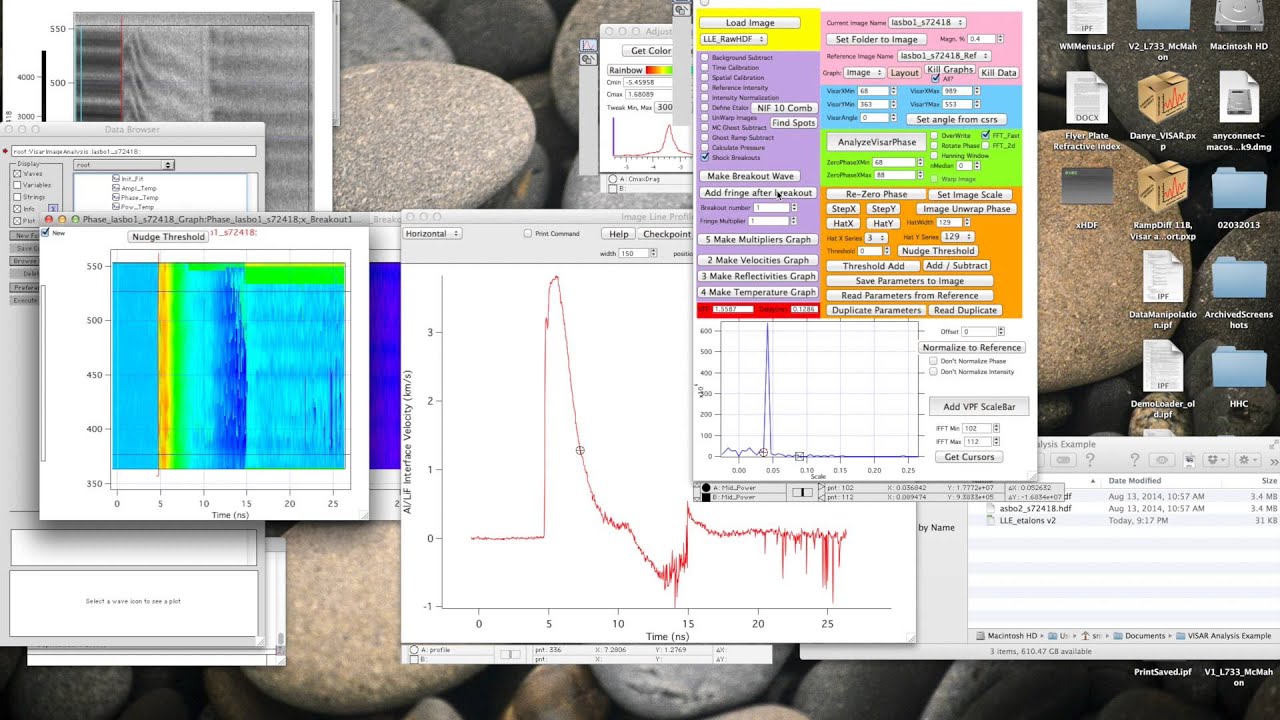
Task: Click cursor B Mid_Power square icon
Action: pos(707,497)
